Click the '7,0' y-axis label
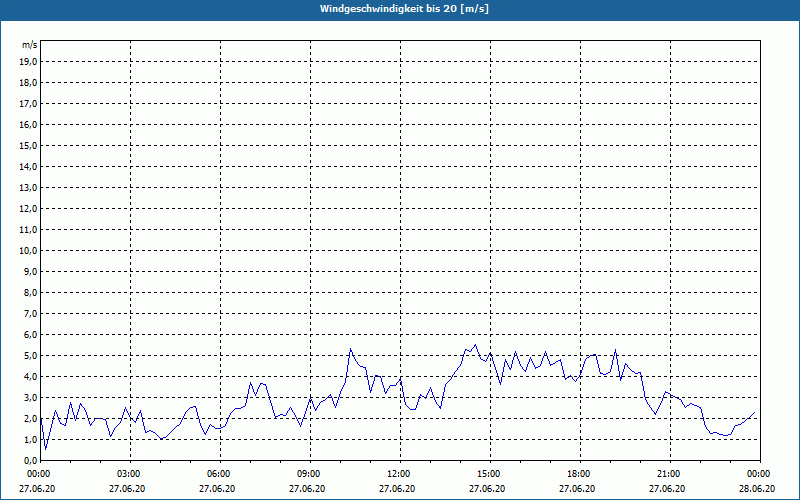Image resolution: width=800 pixels, height=500 pixels. (30, 313)
